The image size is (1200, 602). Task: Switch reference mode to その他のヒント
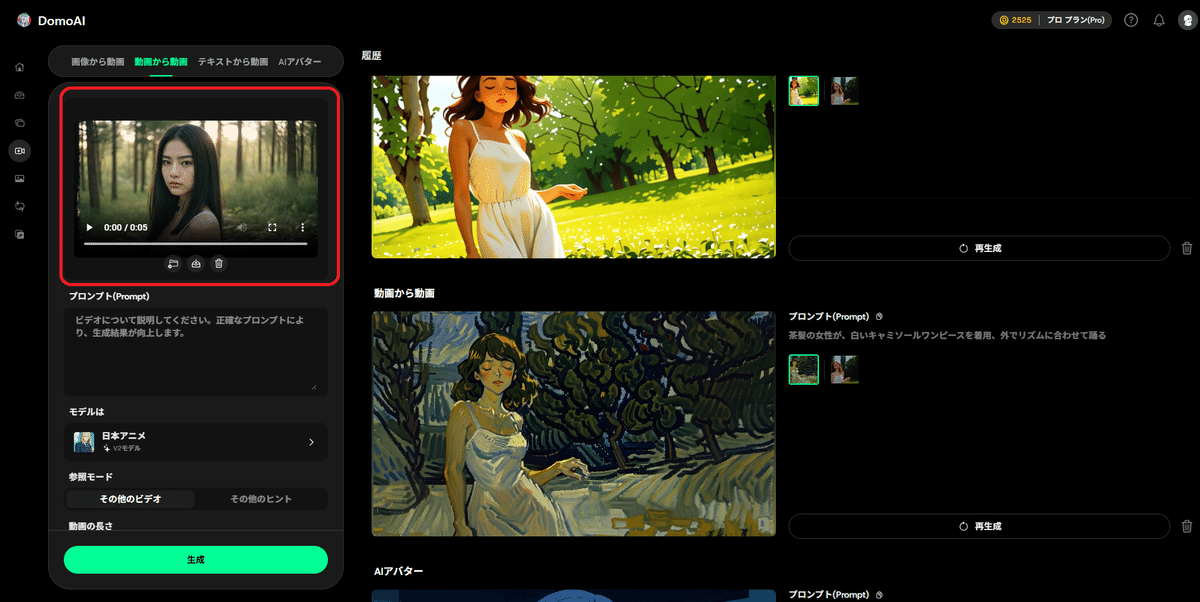pyautogui.click(x=261, y=499)
